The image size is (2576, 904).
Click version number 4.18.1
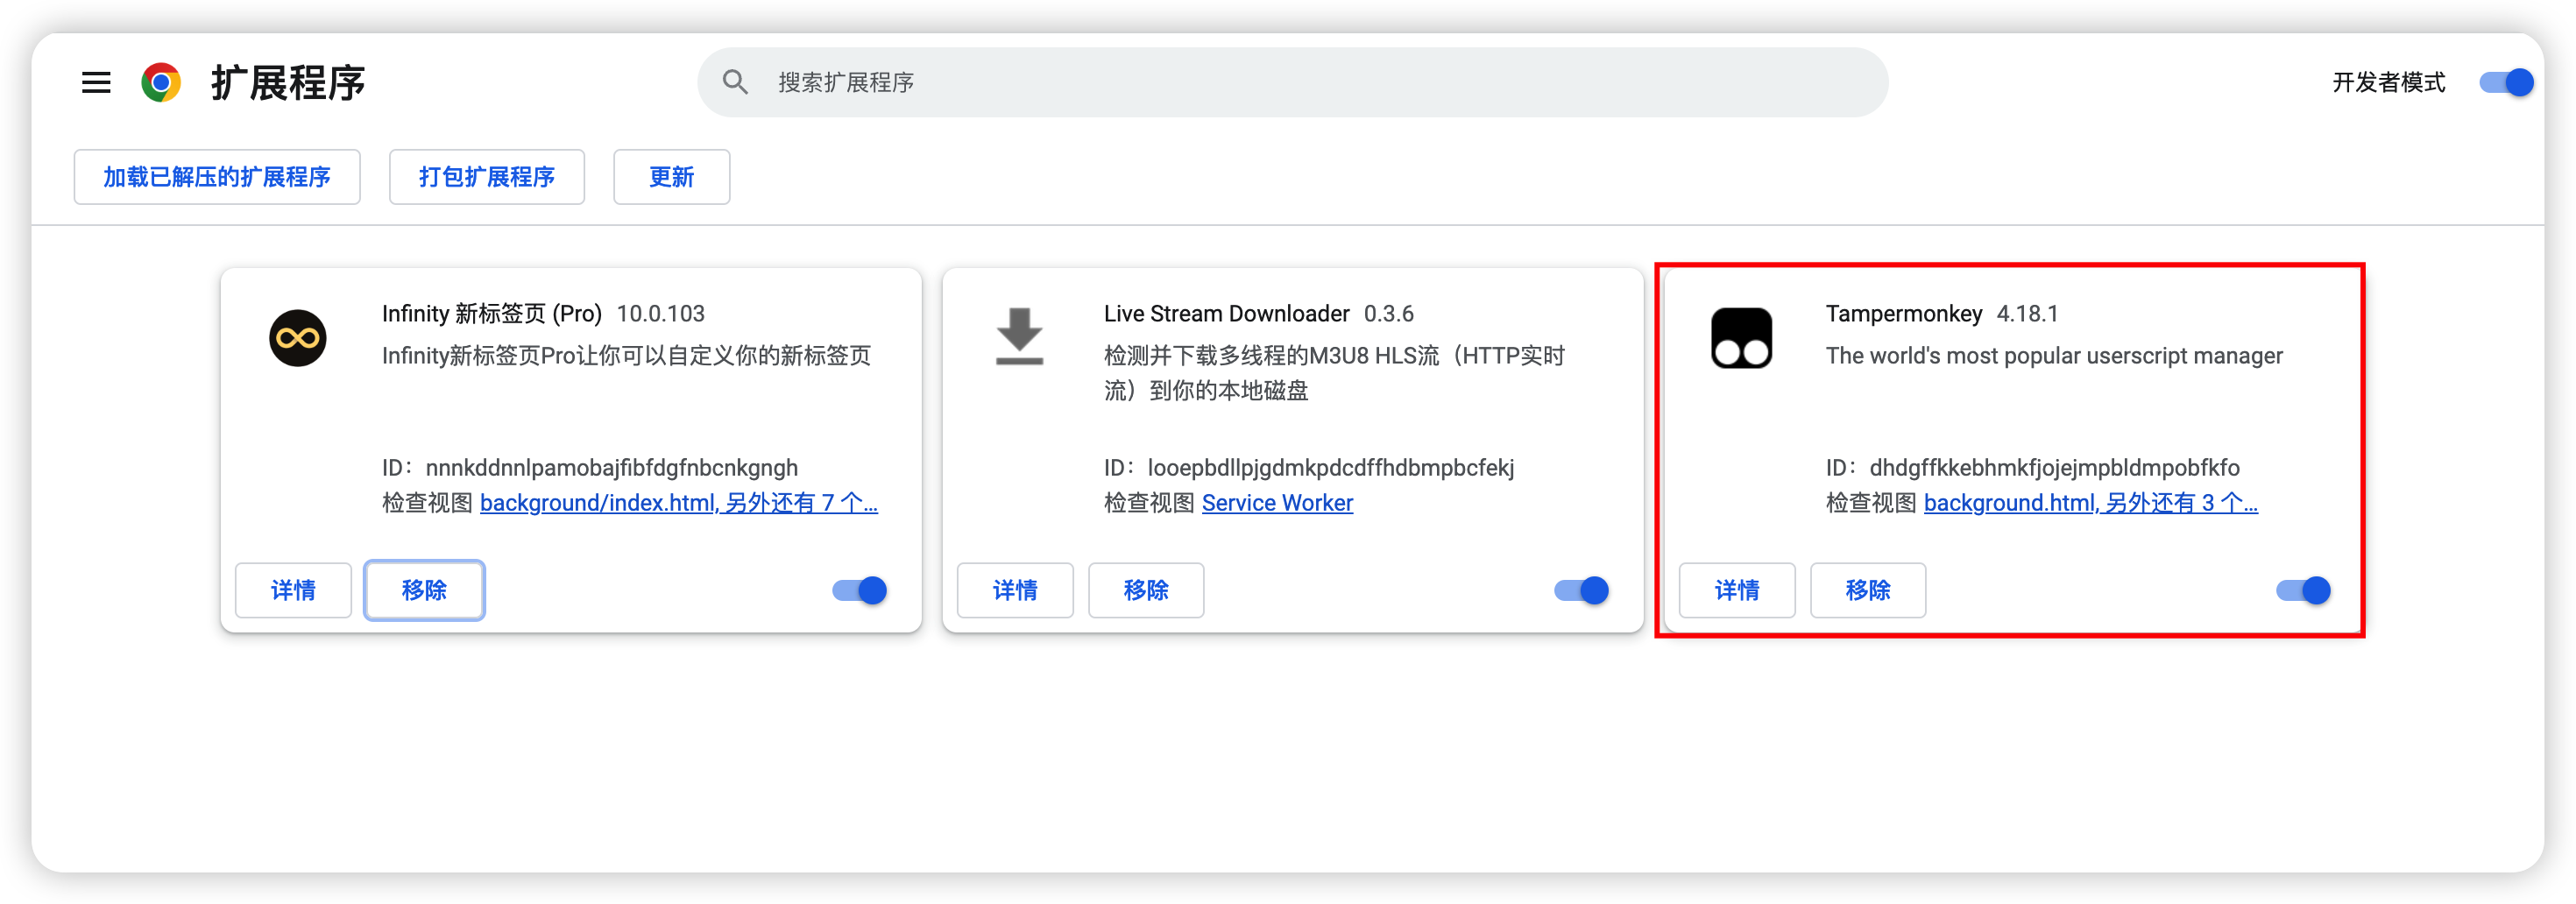(x=2028, y=314)
